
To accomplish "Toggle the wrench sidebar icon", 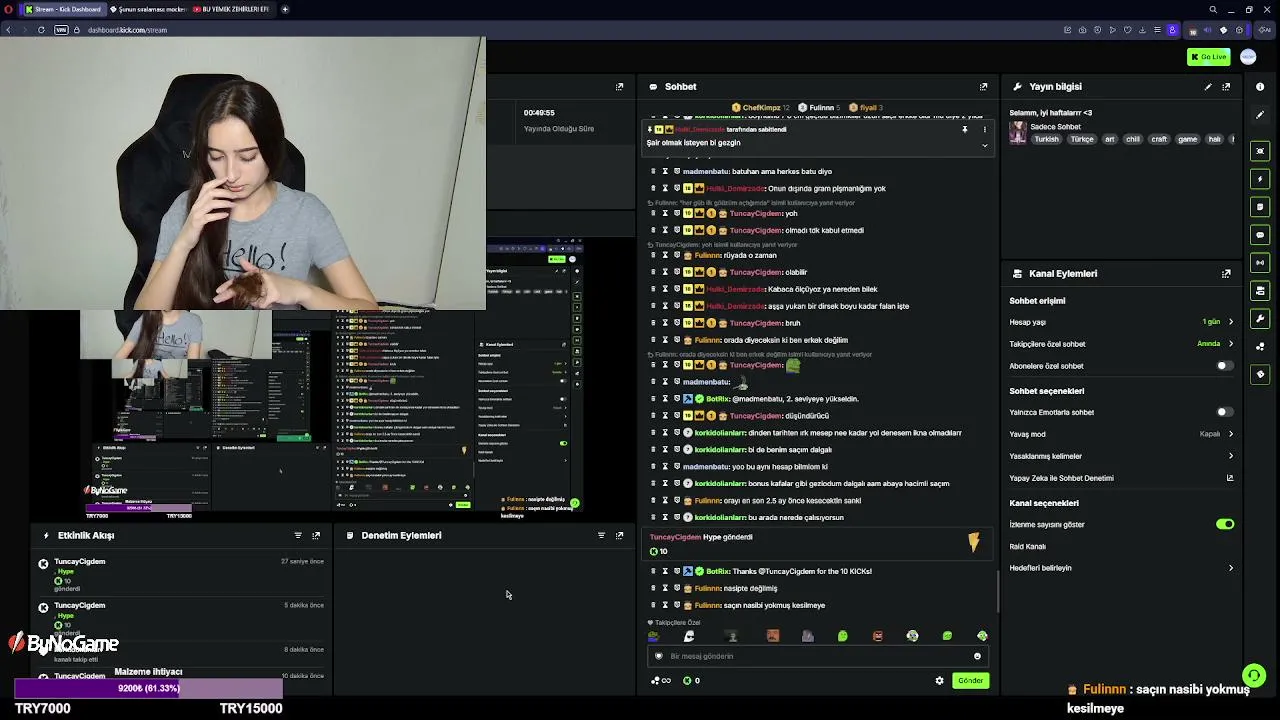I will tap(1260, 319).
